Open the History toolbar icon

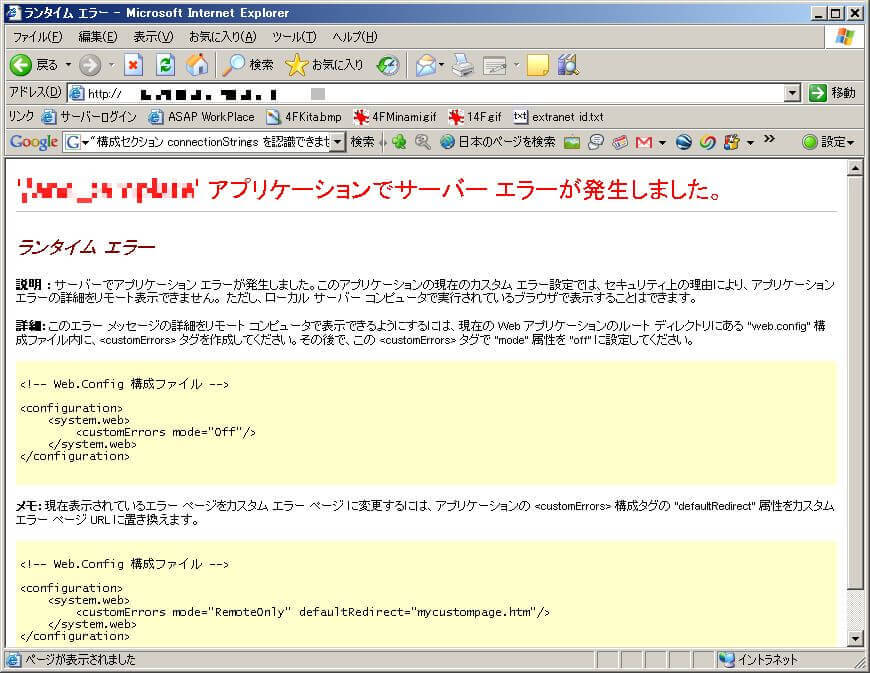388,65
